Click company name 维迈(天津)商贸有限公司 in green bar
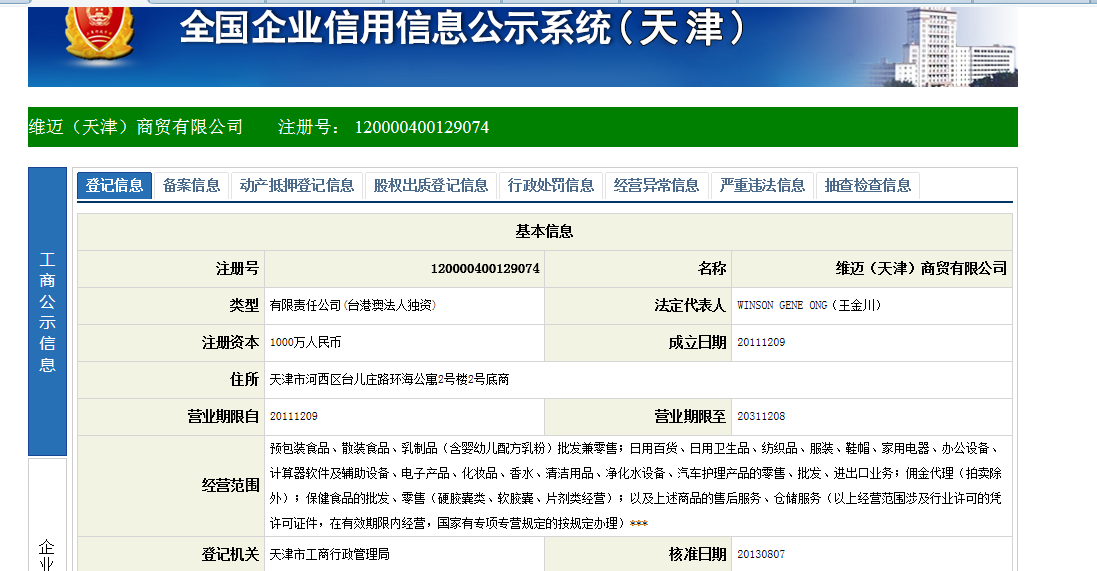Viewport: 1097px width, 571px height. 136,127
